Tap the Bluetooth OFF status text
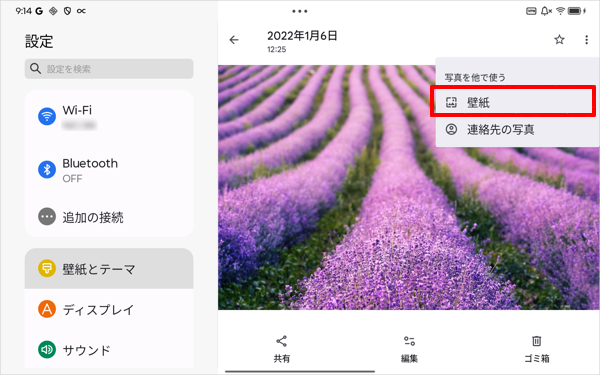Screen dimensions: 600x375 click(x=72, y=179)
